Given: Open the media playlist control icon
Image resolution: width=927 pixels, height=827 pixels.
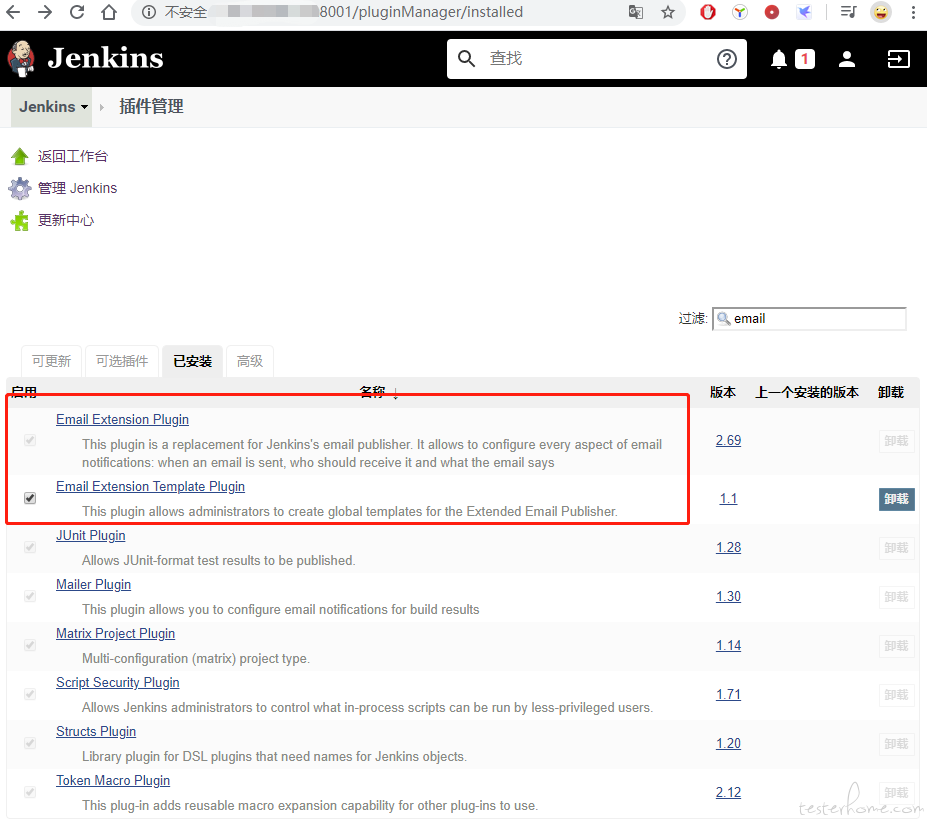Looking at the screenshot, I should pos(848,12).
